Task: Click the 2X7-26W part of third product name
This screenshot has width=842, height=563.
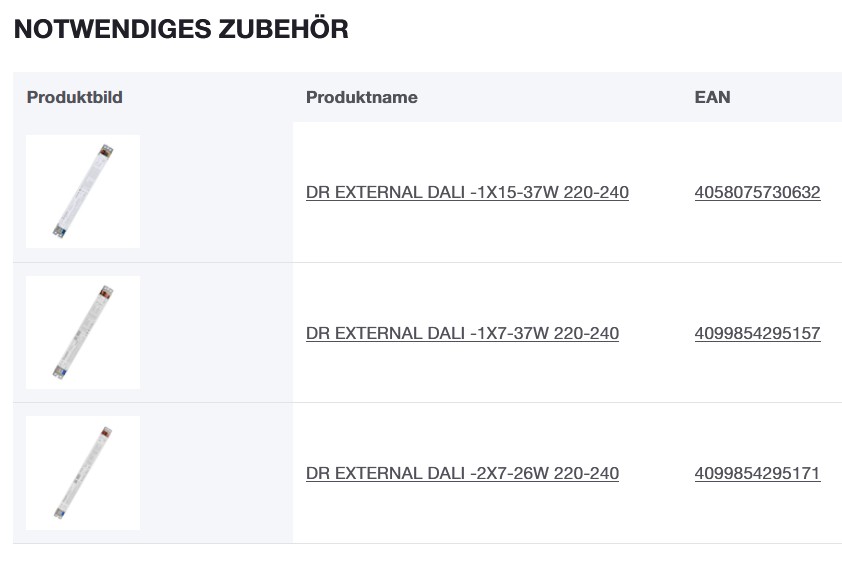Action: [509, 473]
